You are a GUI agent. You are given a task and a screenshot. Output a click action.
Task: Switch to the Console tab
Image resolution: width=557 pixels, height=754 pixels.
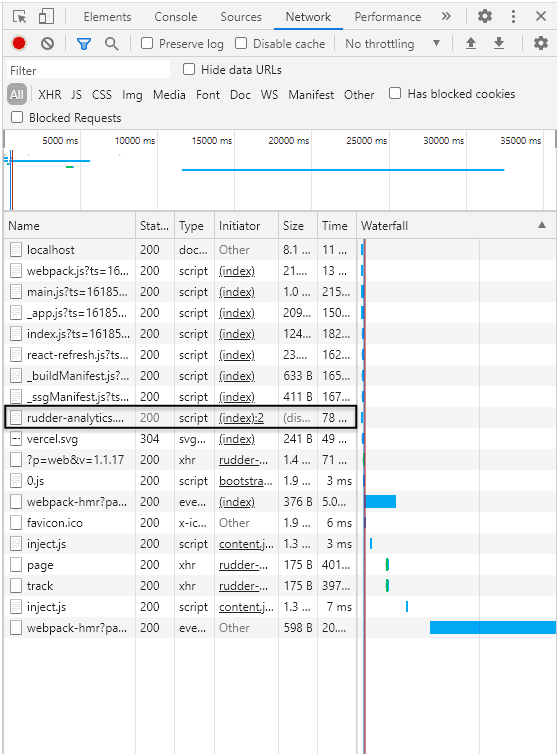click(x=176, y=17)
